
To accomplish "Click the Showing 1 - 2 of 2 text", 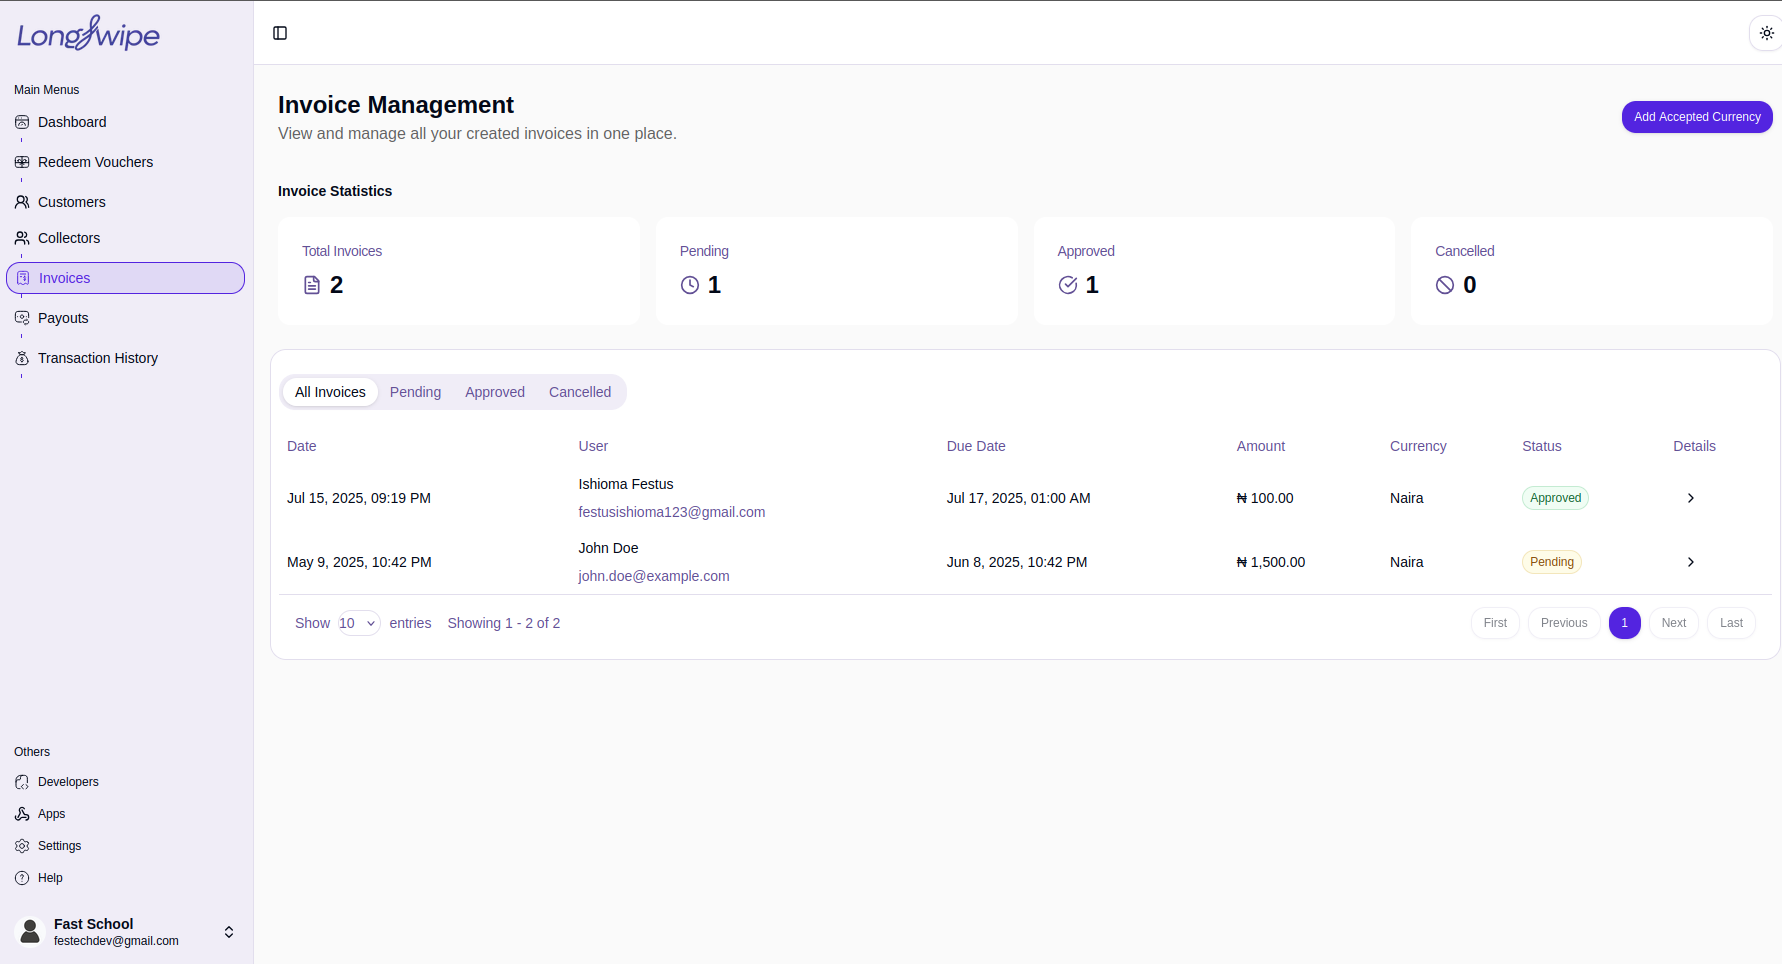I will (x=504, y=623).
